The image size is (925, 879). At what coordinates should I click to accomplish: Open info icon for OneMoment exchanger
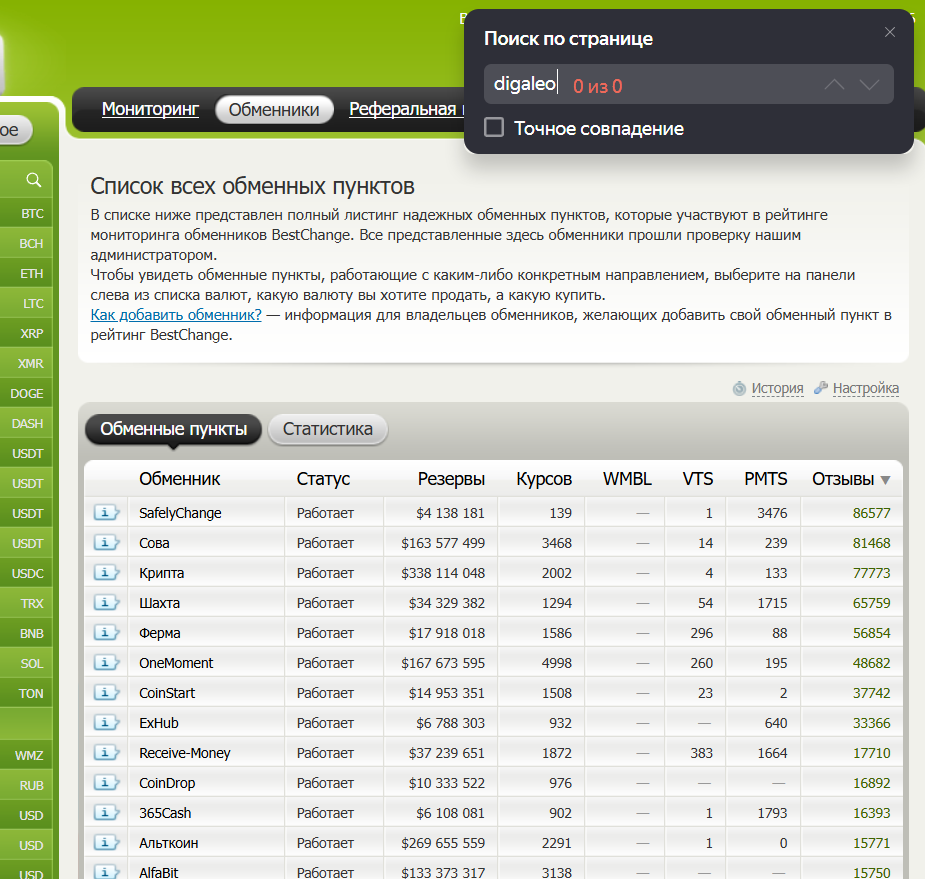coord(106,663)
